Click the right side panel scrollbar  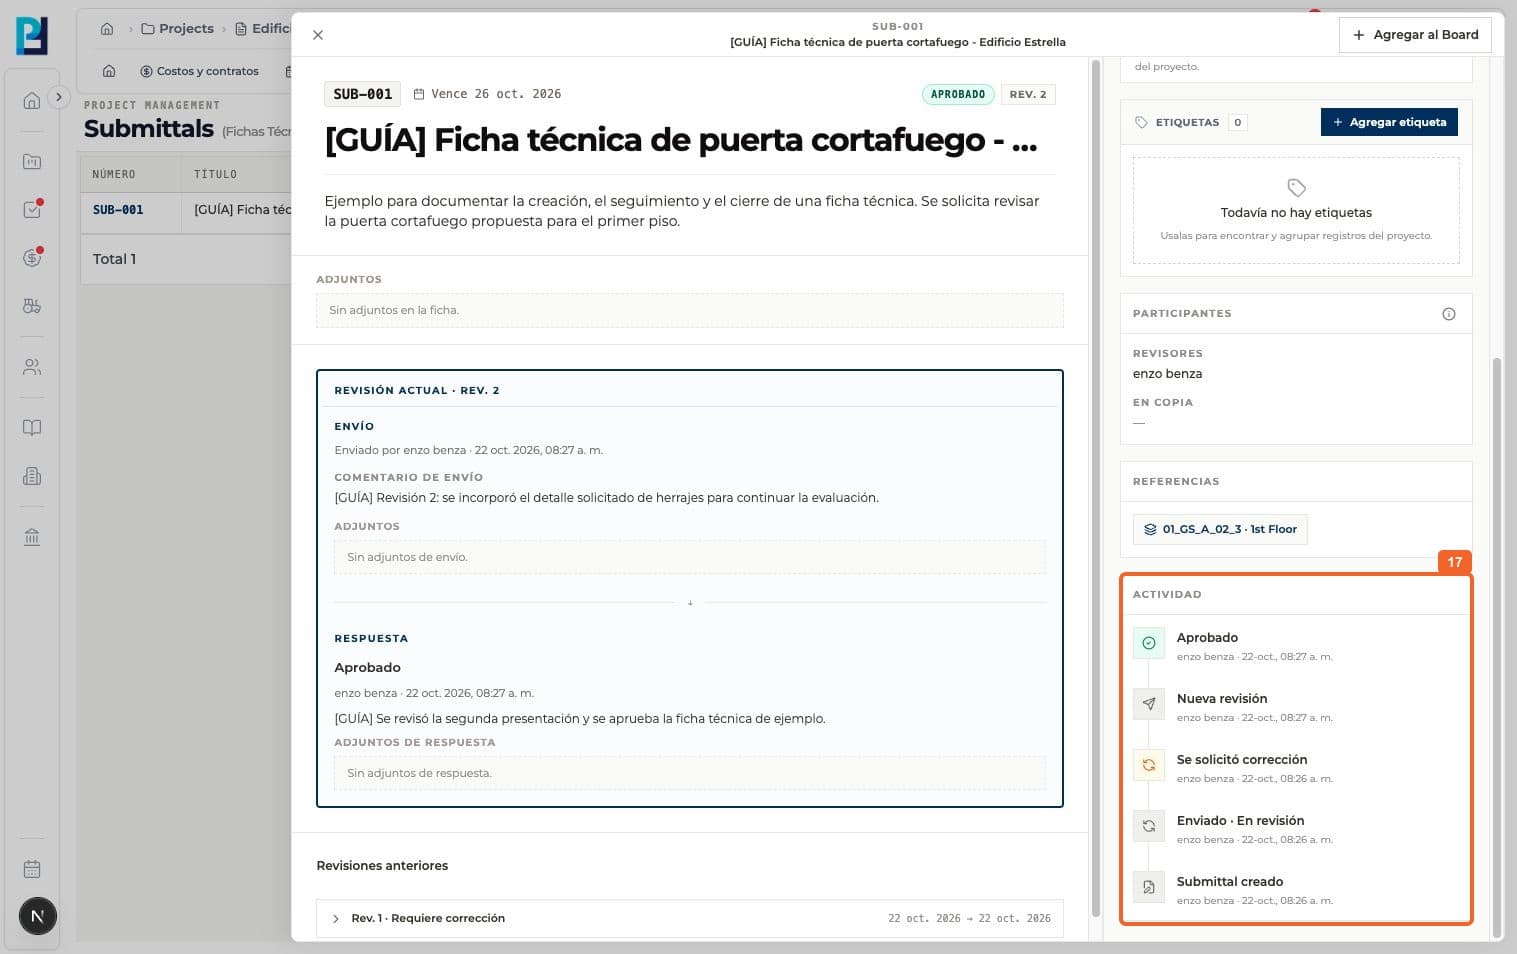[x=1497, y=647]
